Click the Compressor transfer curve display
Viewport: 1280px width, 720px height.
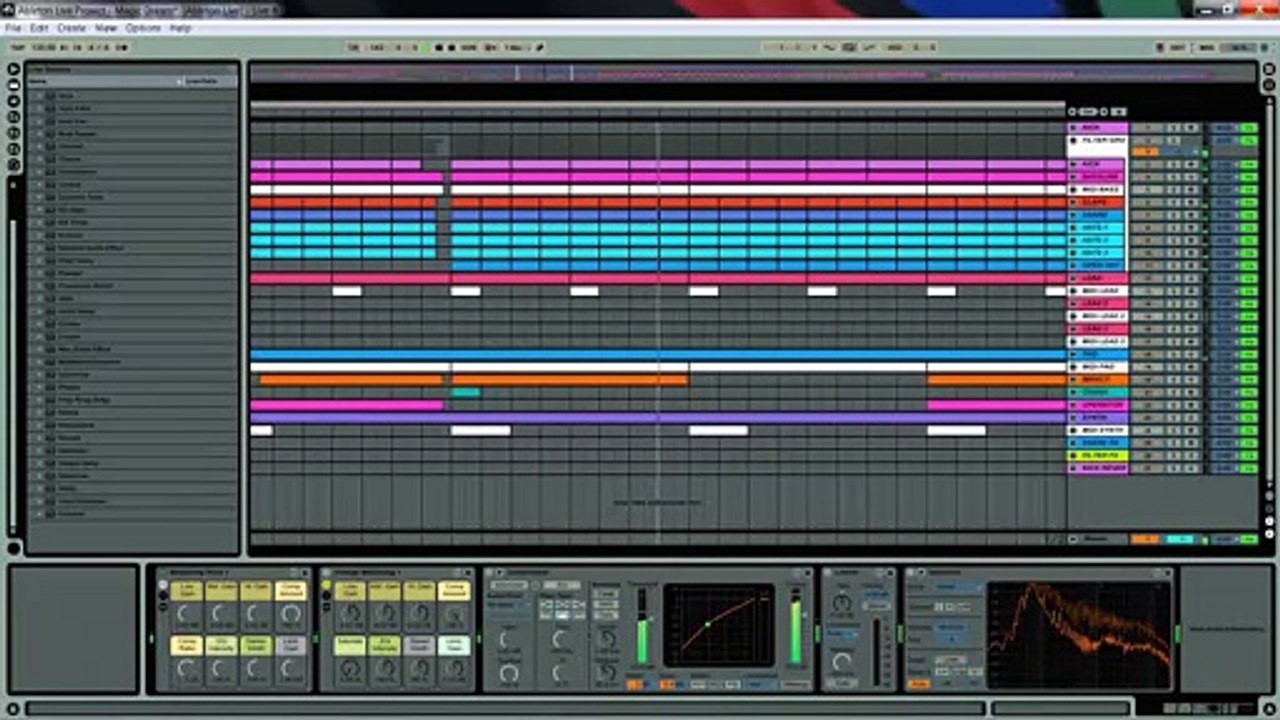719,625
